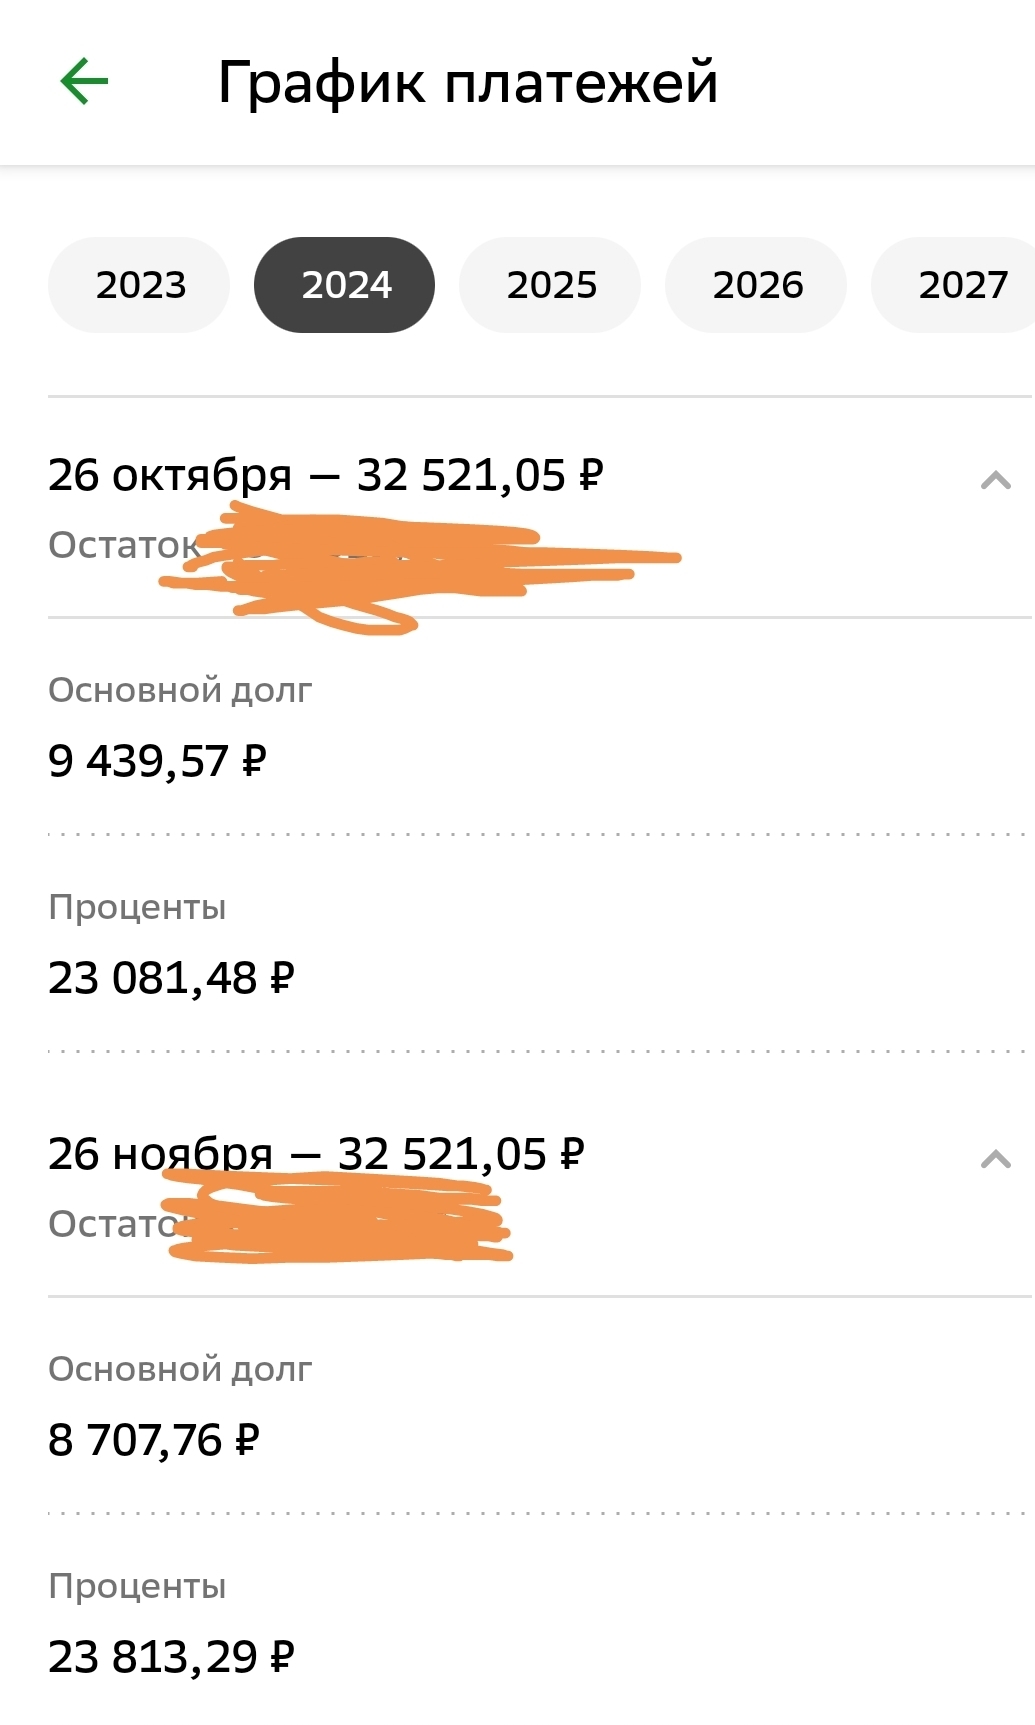Click Проценты label in November payment

137,1586
